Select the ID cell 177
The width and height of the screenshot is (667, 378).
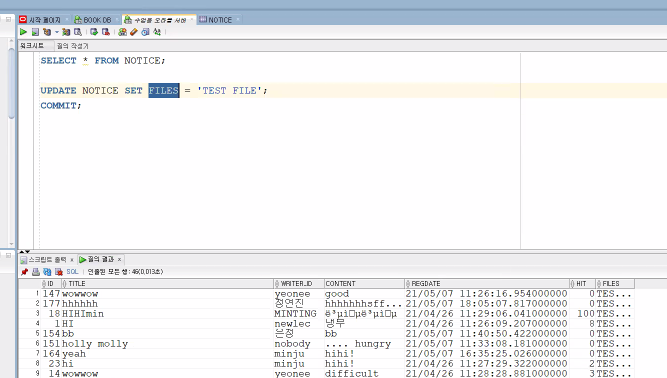51,304
